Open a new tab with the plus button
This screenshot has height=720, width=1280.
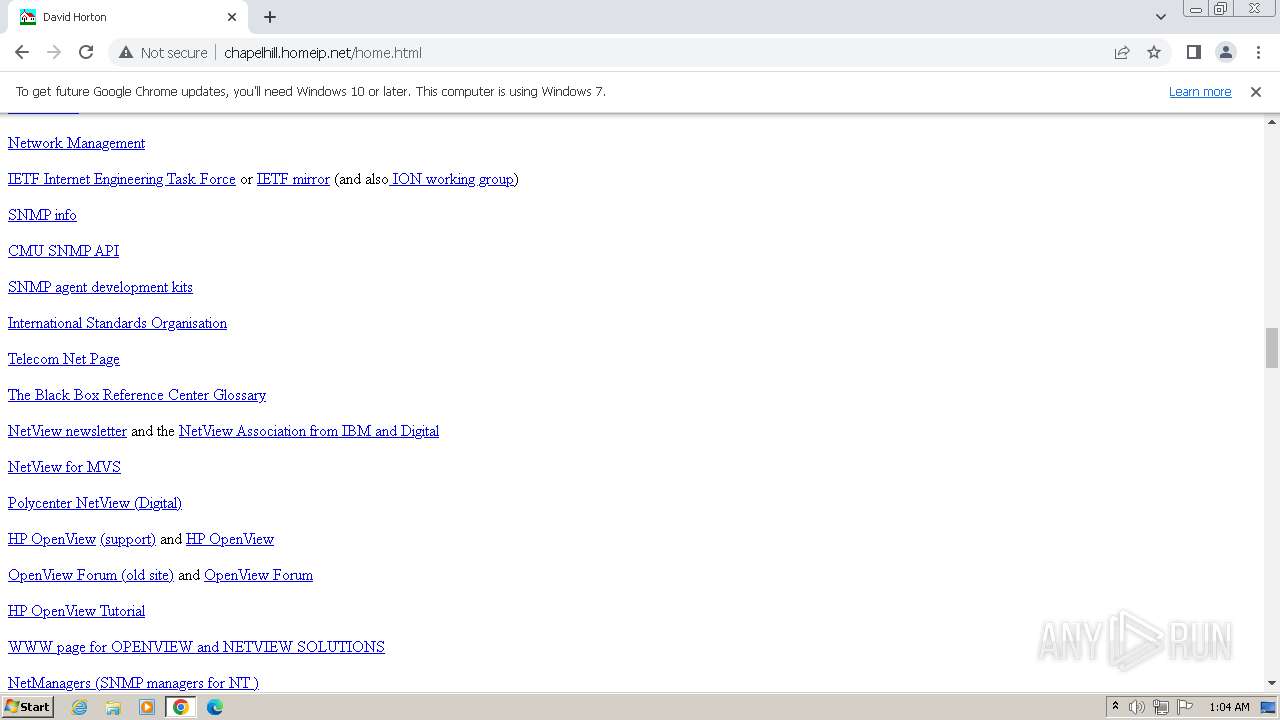(270, 17)
